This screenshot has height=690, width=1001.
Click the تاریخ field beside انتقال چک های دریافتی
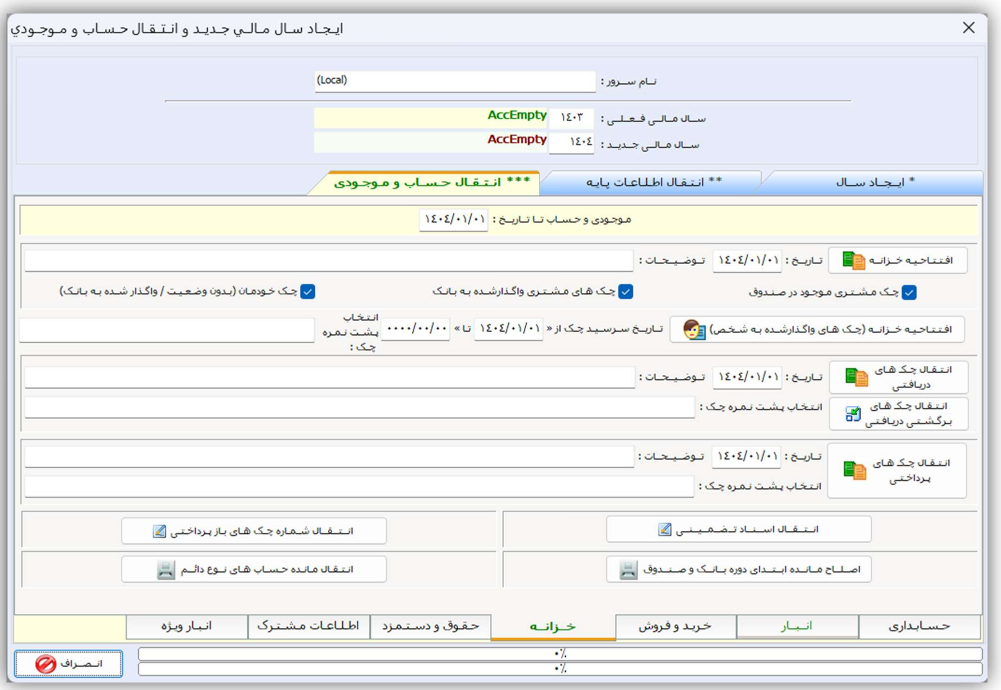tap(747, 377)
